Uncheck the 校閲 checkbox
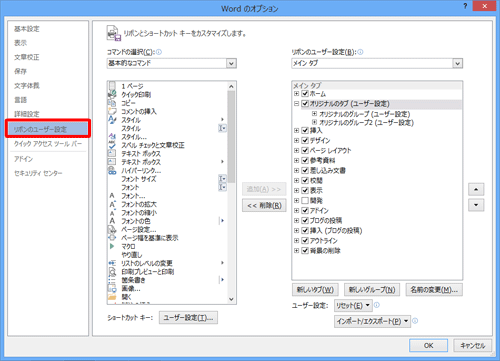This screenshot has width=500, height=361. click(x=305, y=180)
